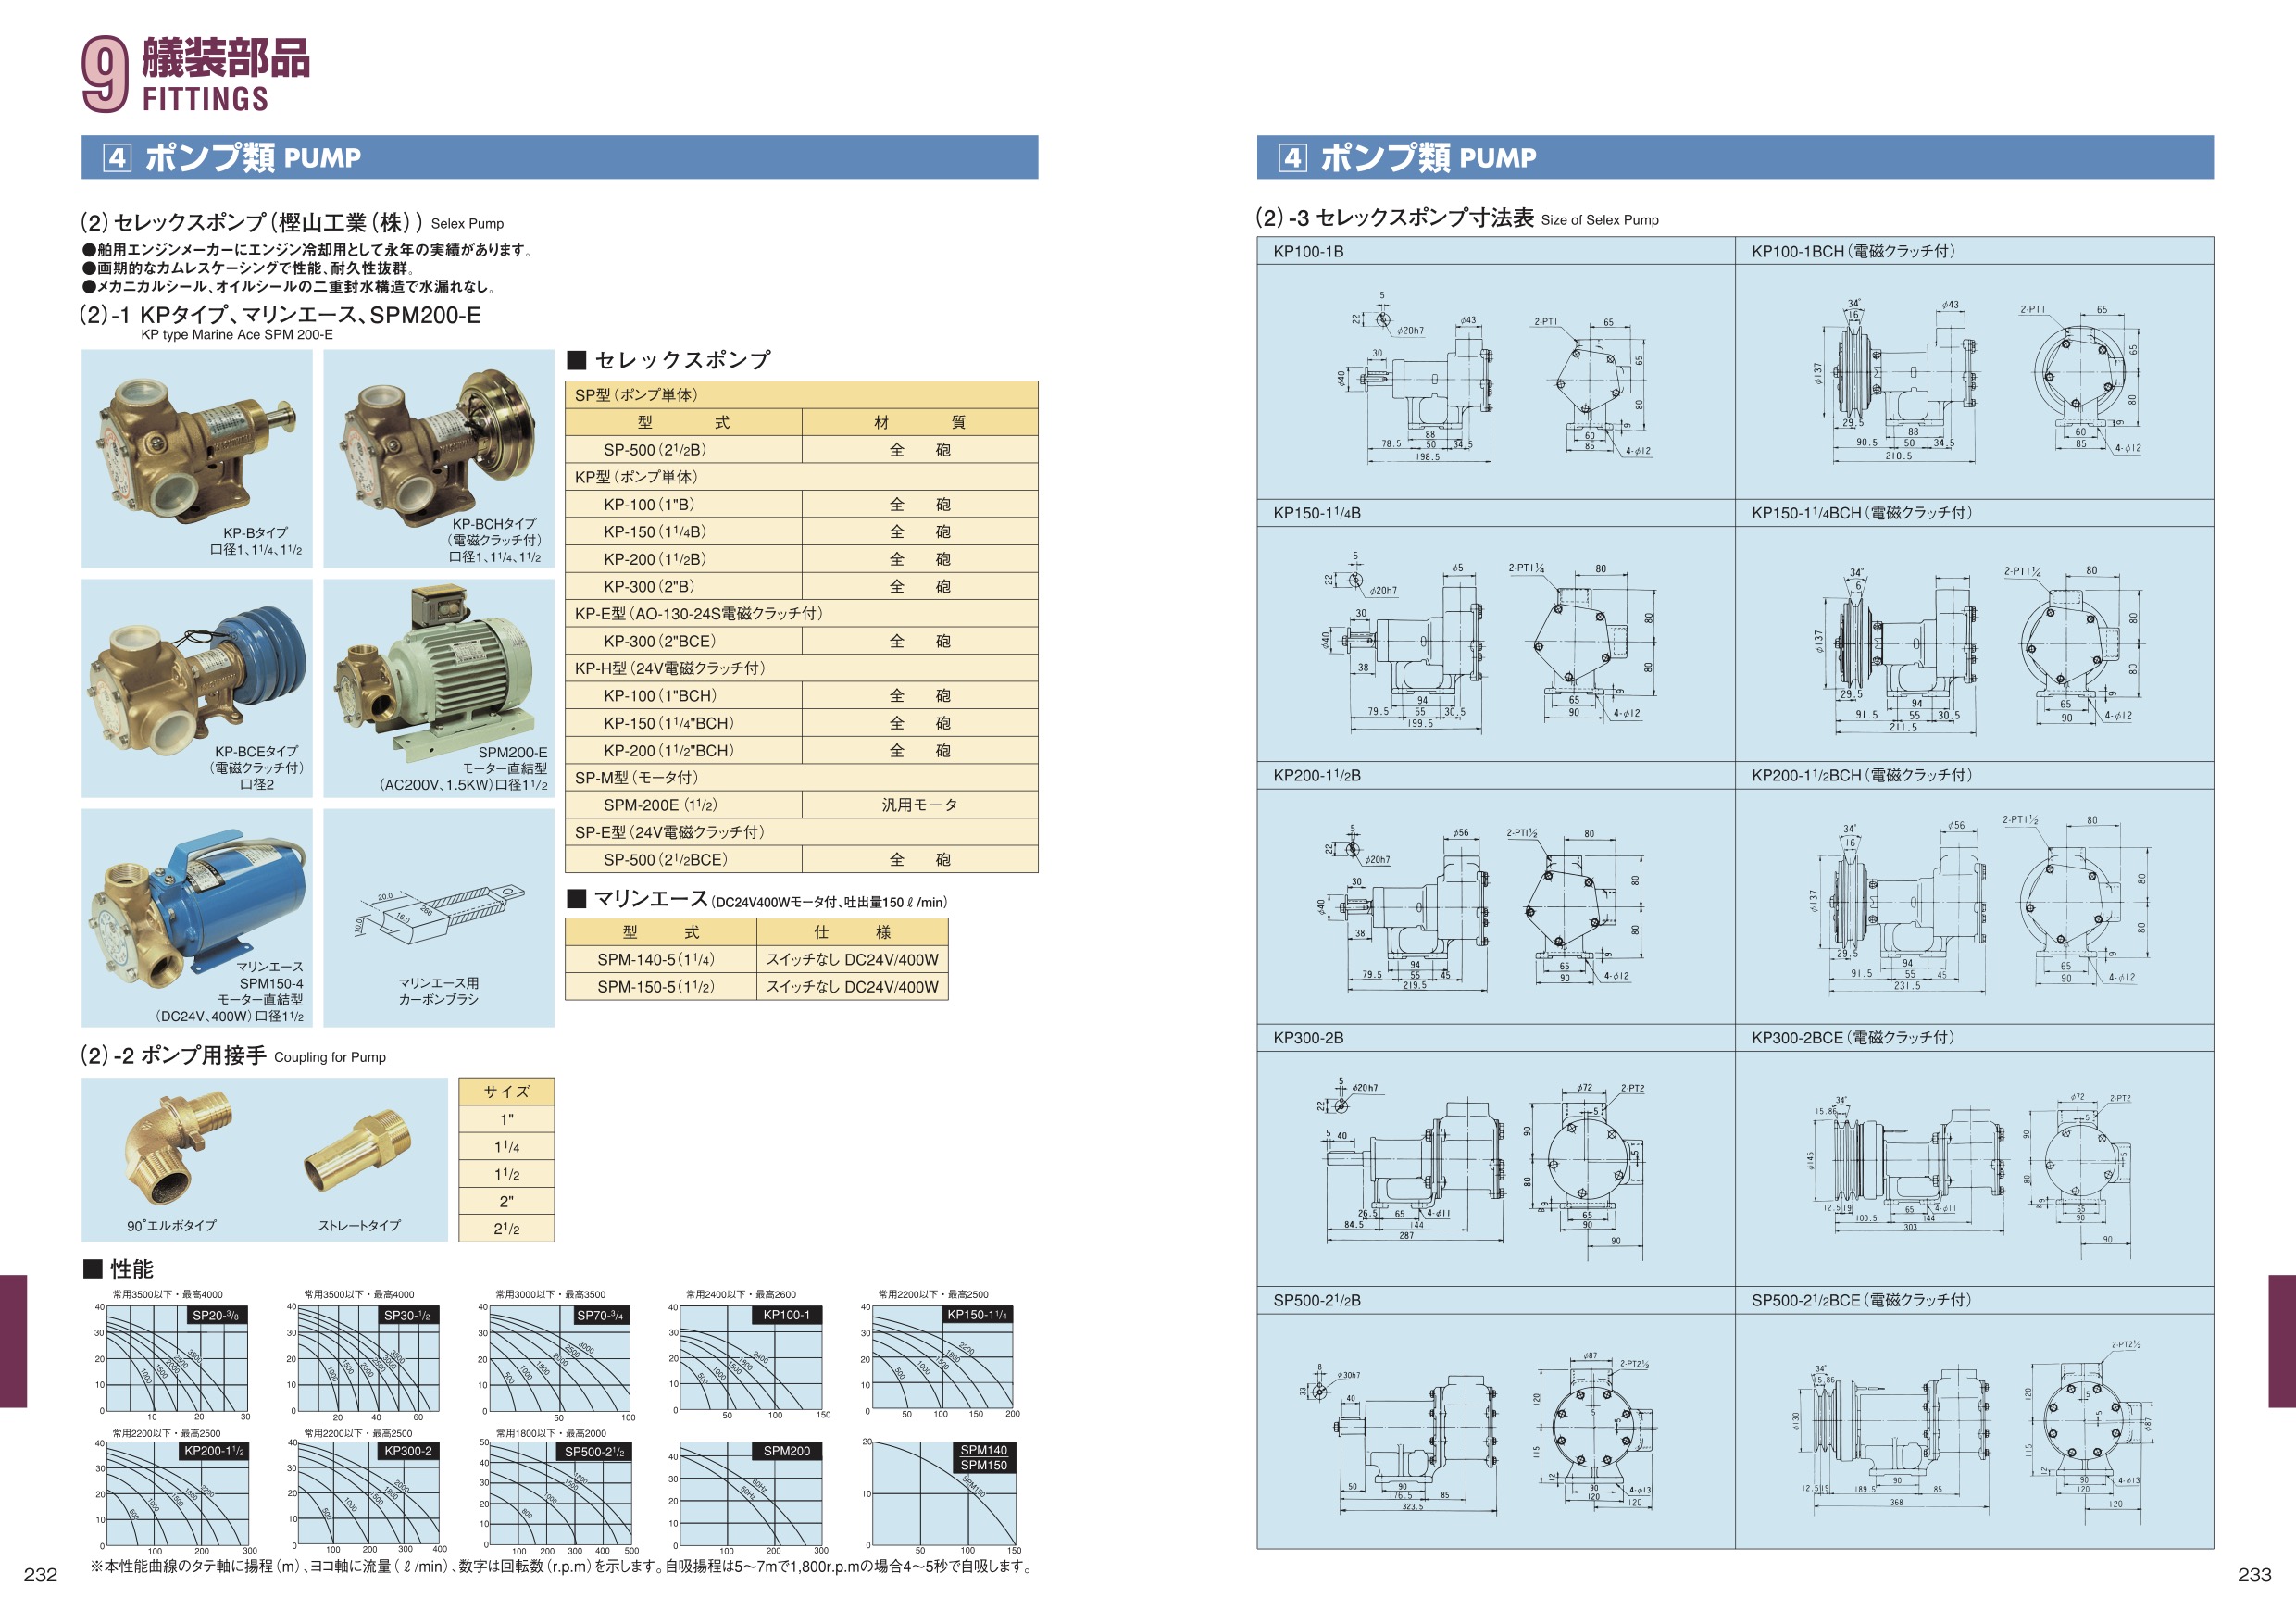
Task: Click the KP-300 (2"B) table row
Action: tap(802, 587)
